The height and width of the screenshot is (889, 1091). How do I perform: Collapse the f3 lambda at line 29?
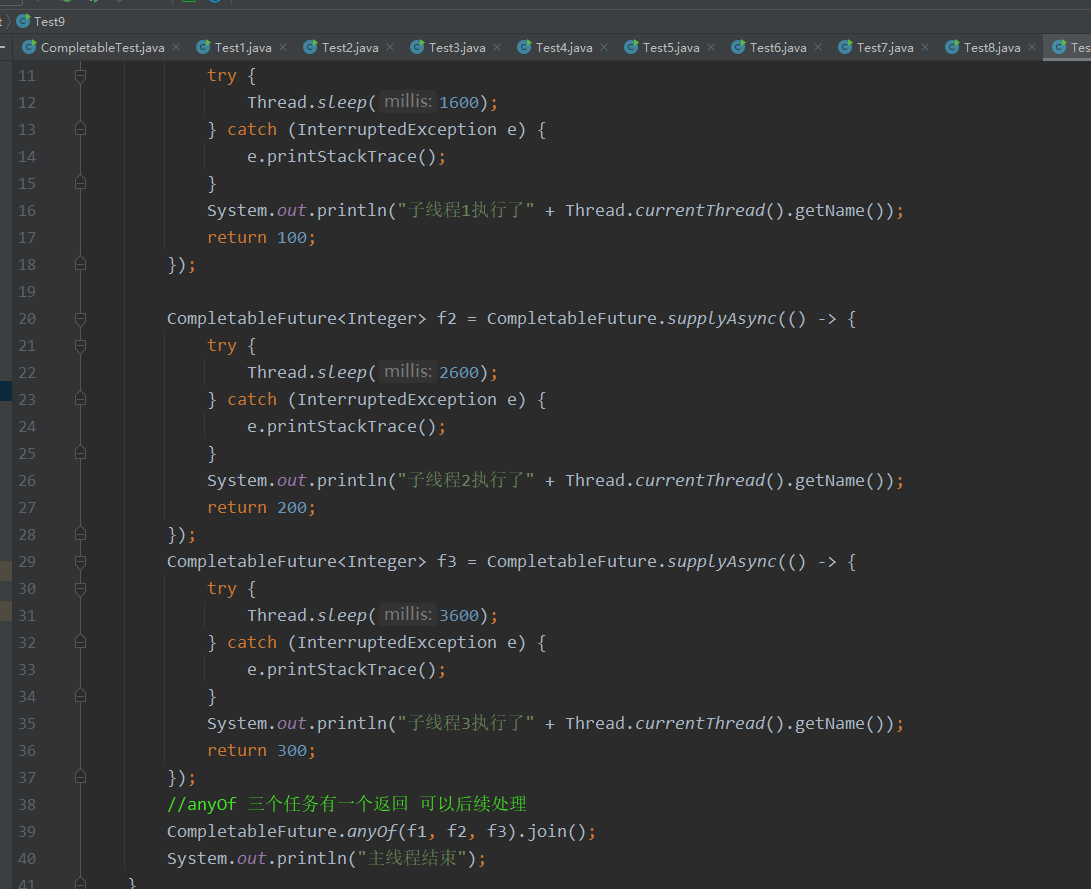(x=81, y=561)
